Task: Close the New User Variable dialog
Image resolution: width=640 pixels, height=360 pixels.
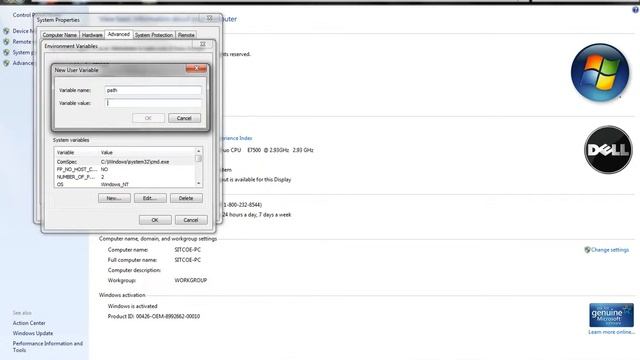Action: pos(196,69)
